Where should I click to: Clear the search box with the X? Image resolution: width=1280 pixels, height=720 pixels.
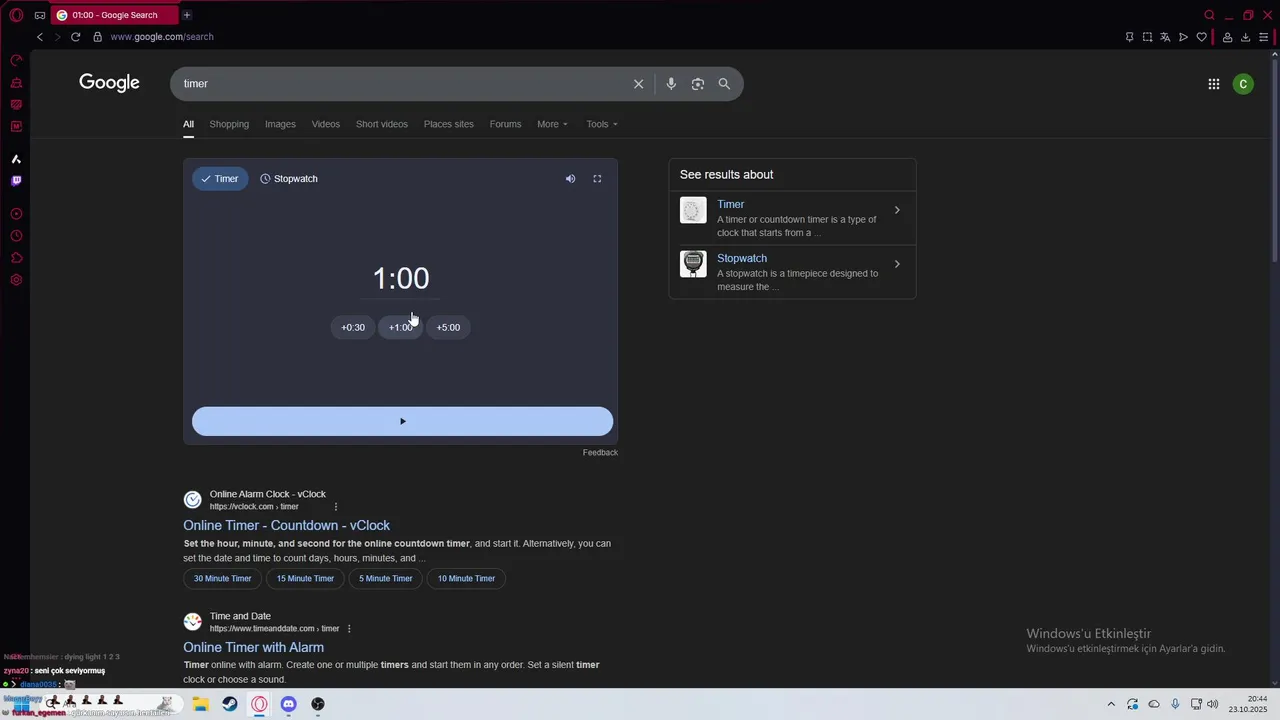(x=639, y=84)
